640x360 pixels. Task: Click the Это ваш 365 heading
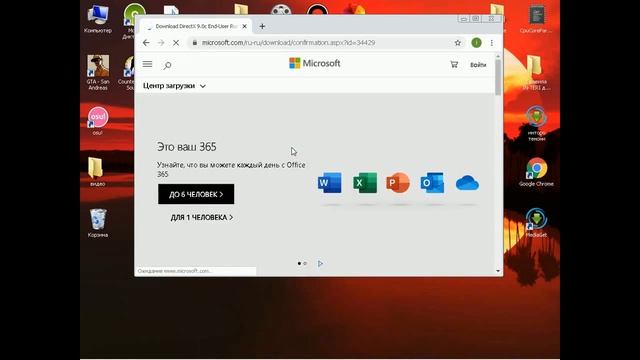pyautogui.click(x=187, y=147)
